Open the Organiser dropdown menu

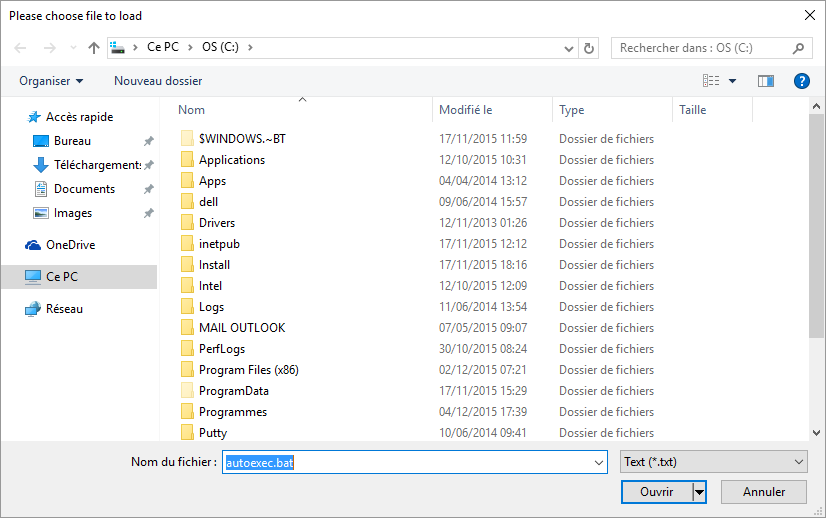pos(51,81)
